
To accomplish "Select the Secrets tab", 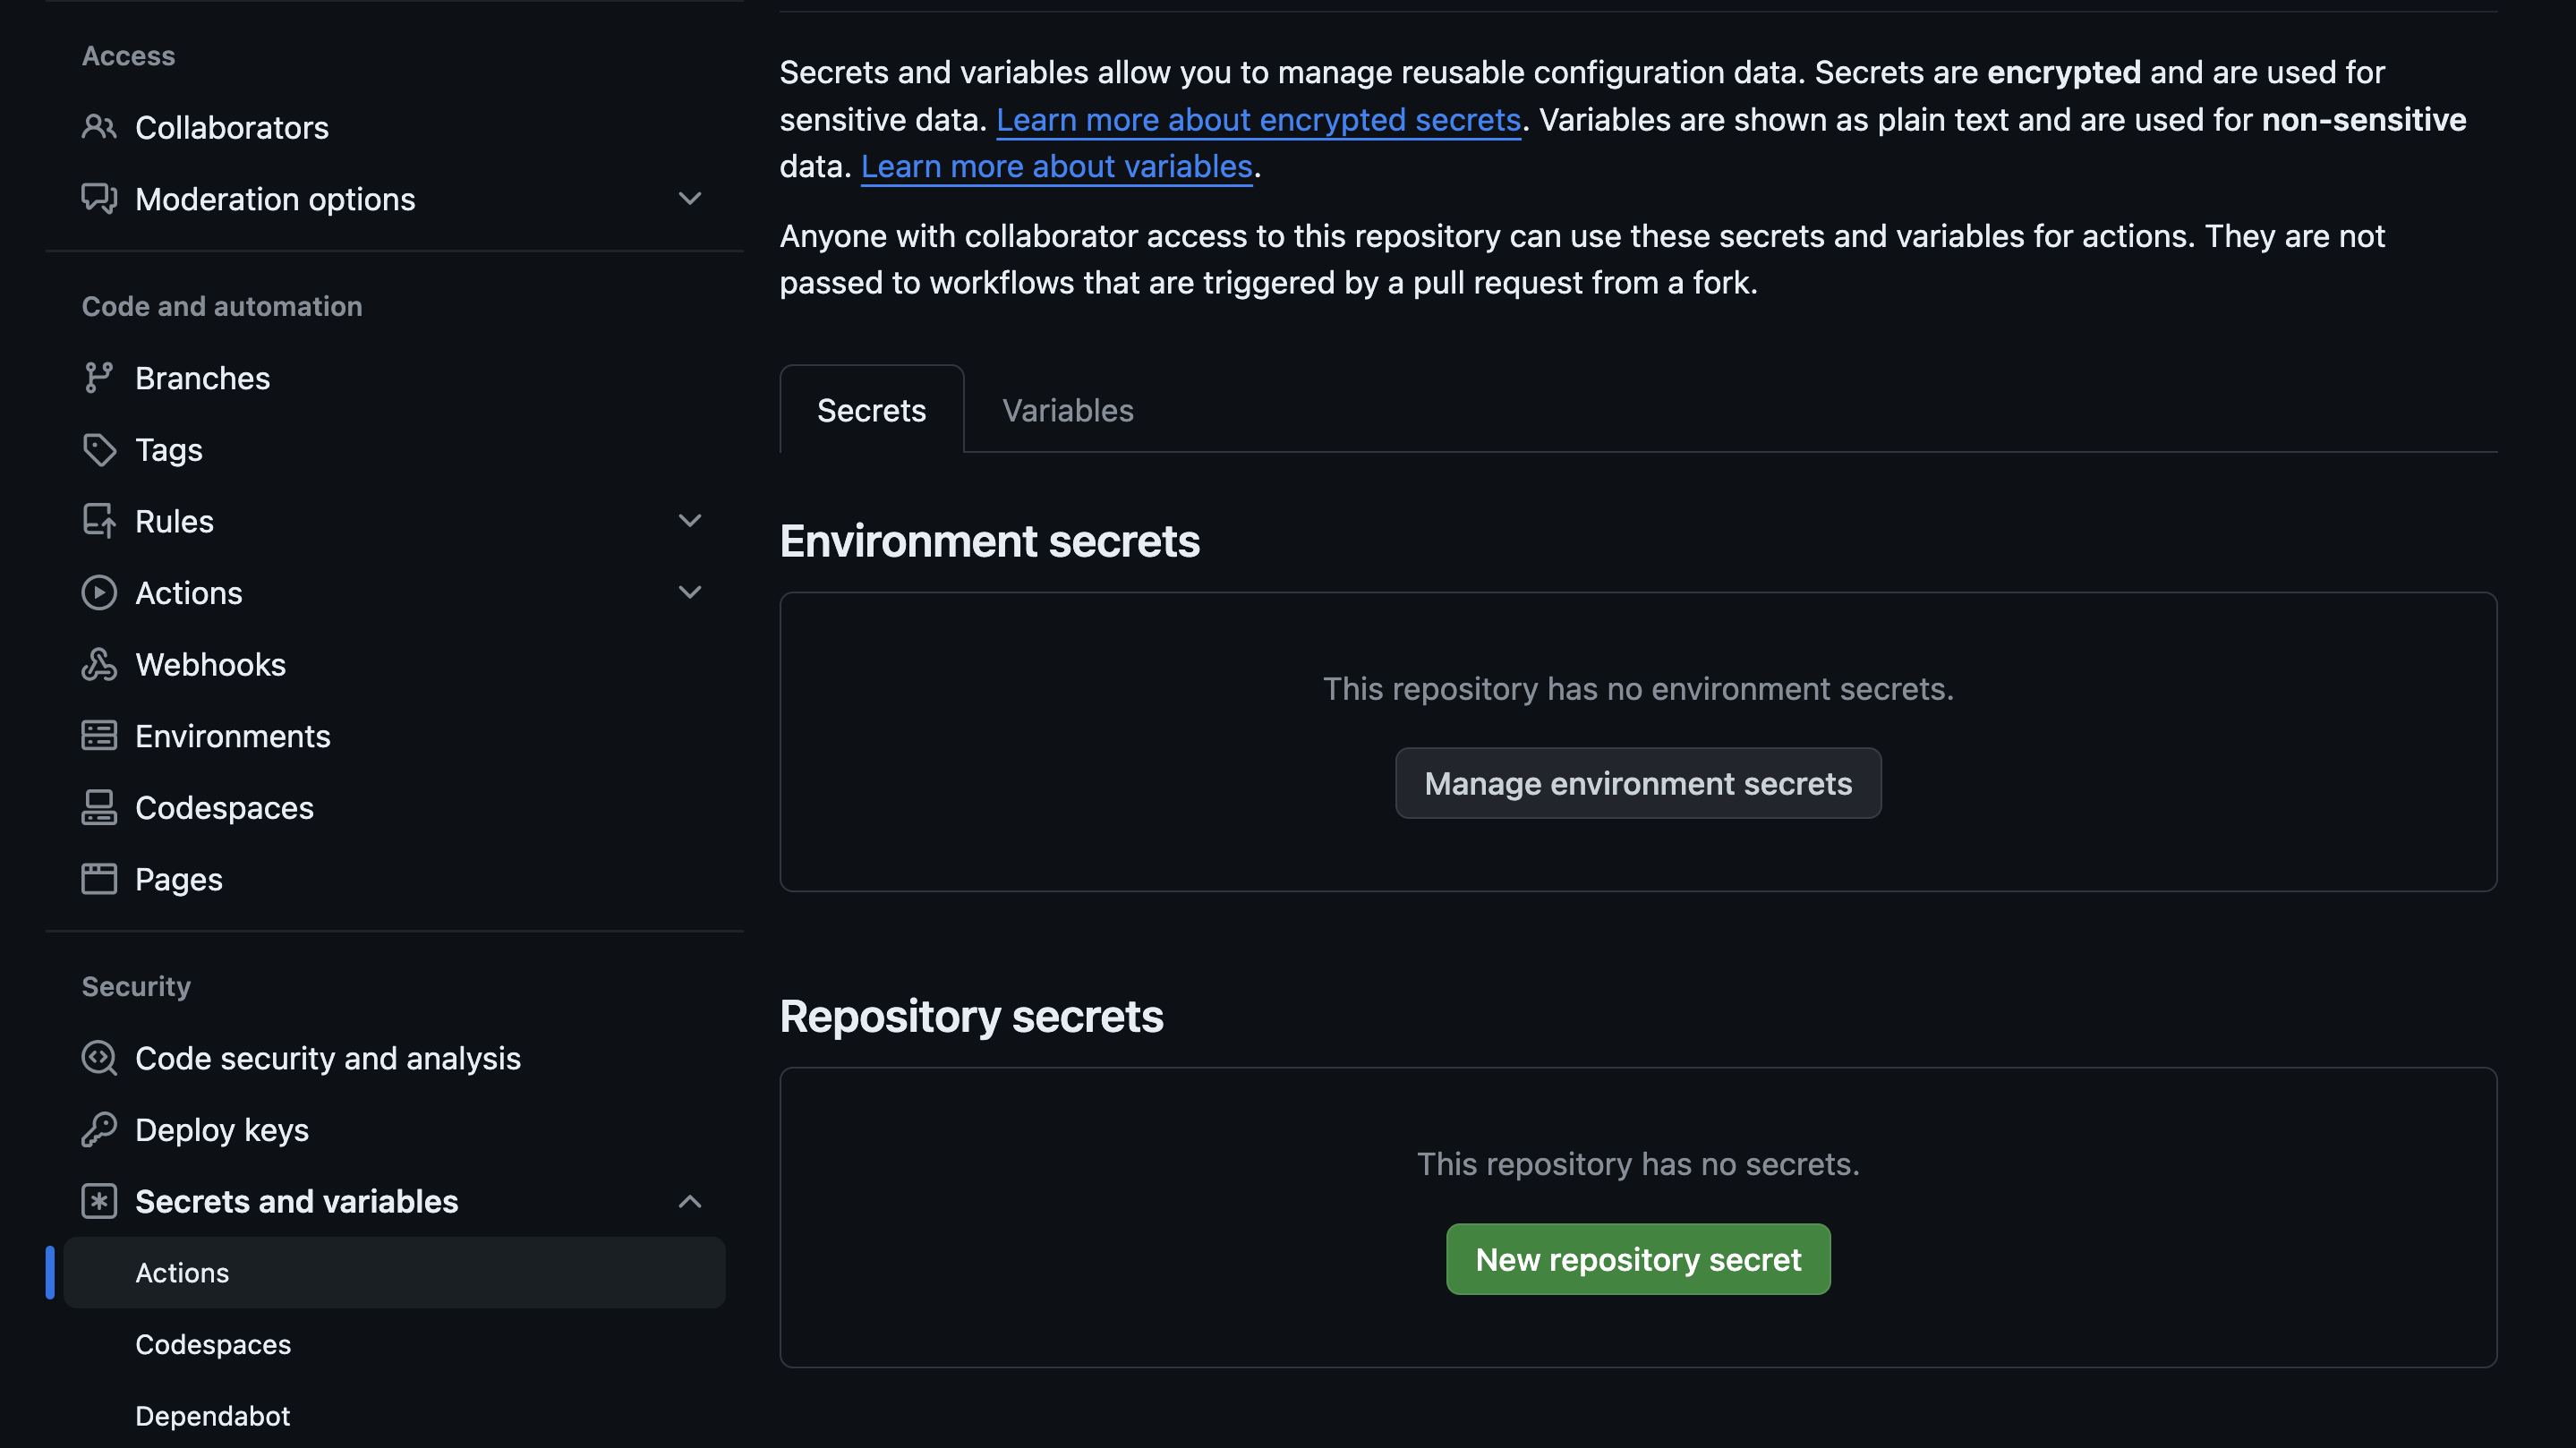I will click(871, 410).
